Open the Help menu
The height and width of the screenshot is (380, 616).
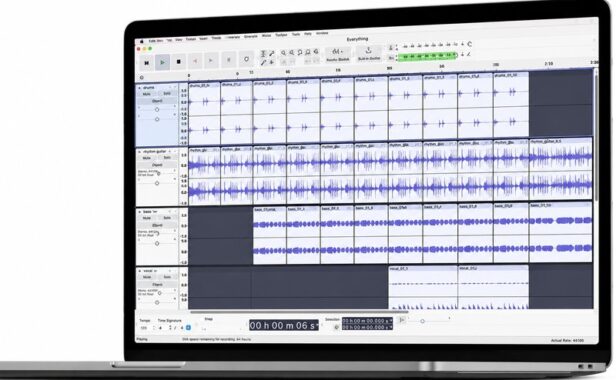308,34
